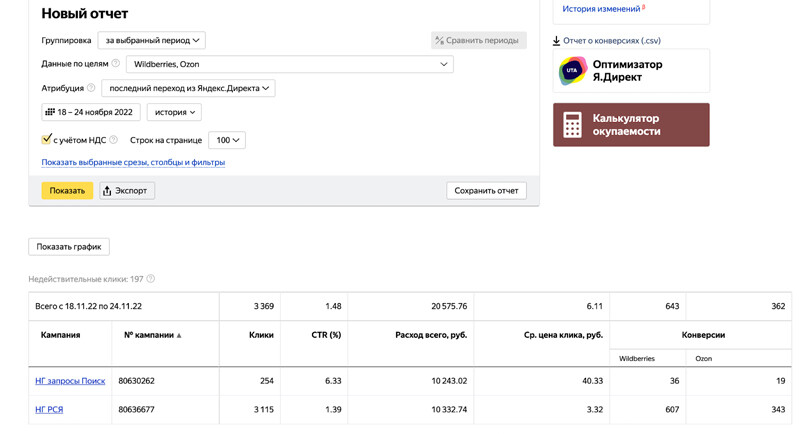The width and height of the screenshot is (800, 434).
Task: Click the help icon beside Недействительные клики
Action: pos(151,279)
